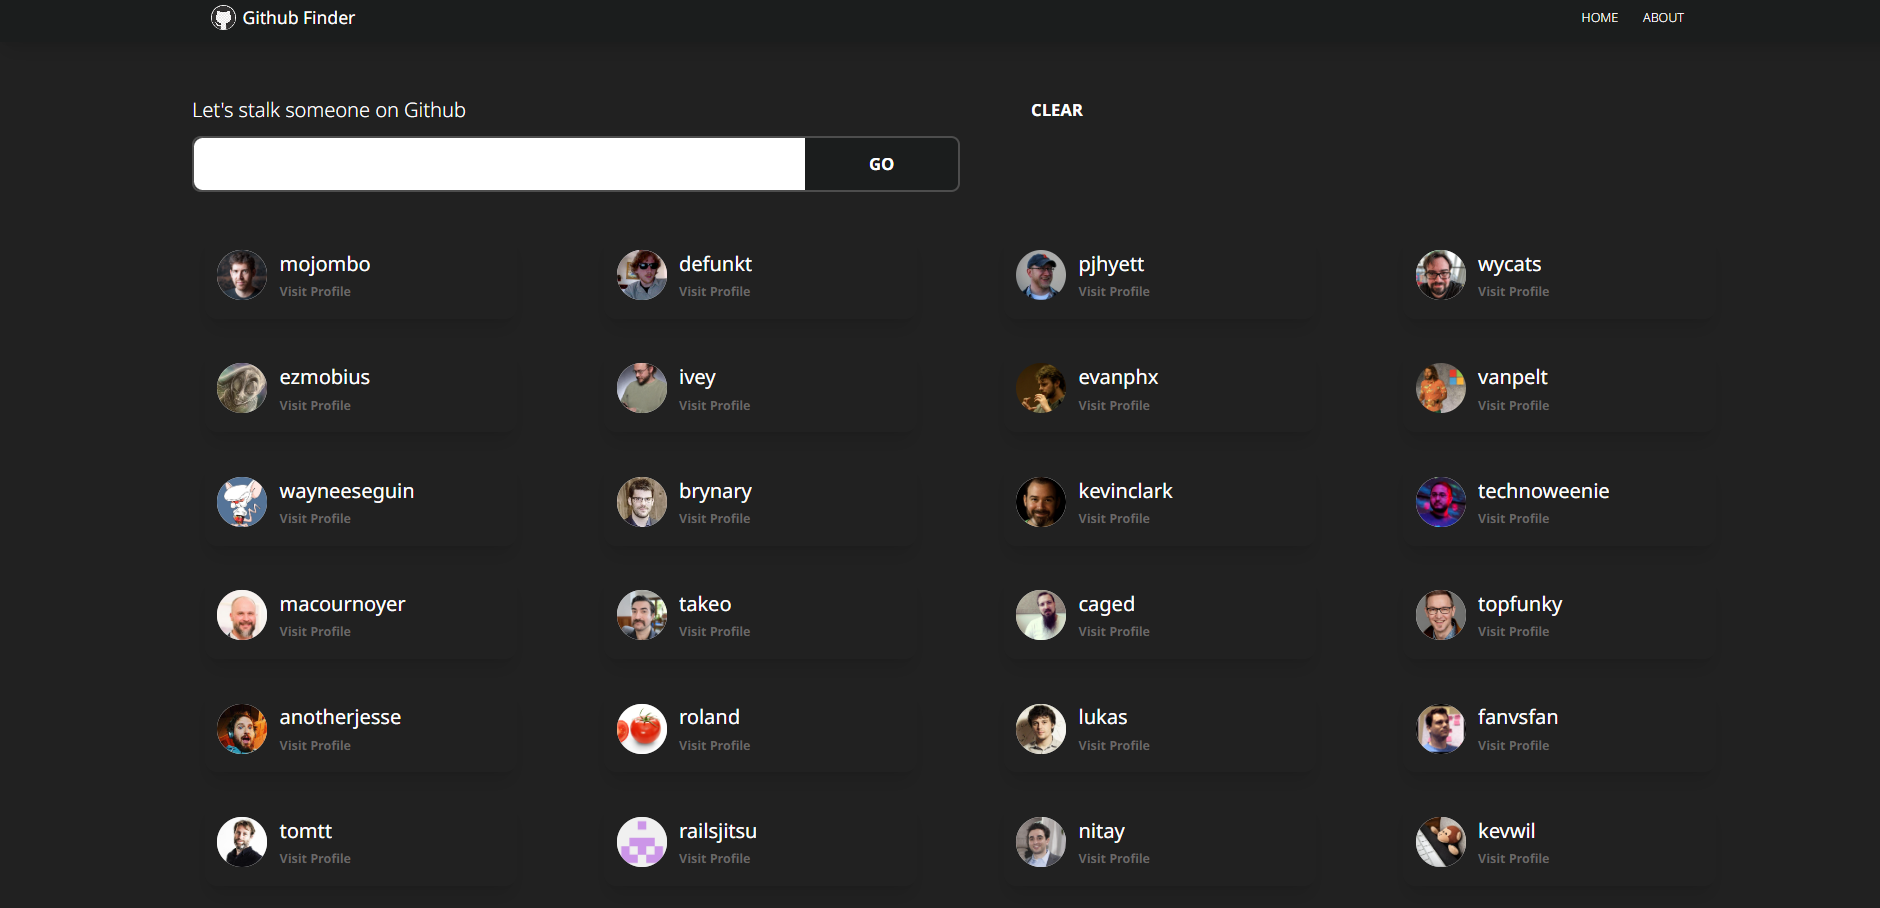Screen dimensions: 1880x908
Task: Click kevinclark's avatar picture
Action: click(1041, 502)
